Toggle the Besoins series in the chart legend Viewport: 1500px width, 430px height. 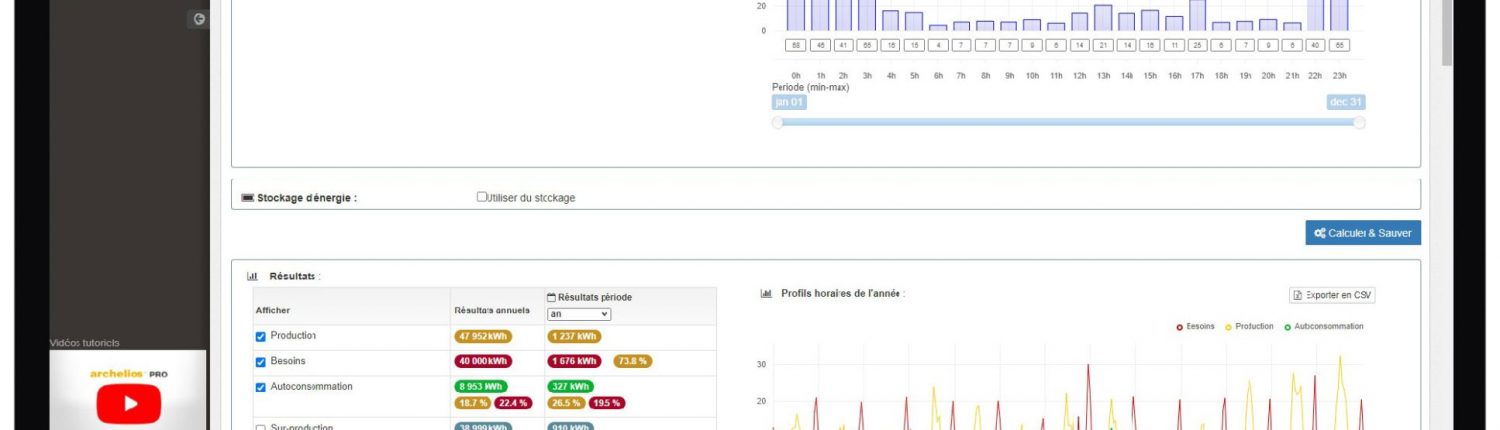[1195, 327]
